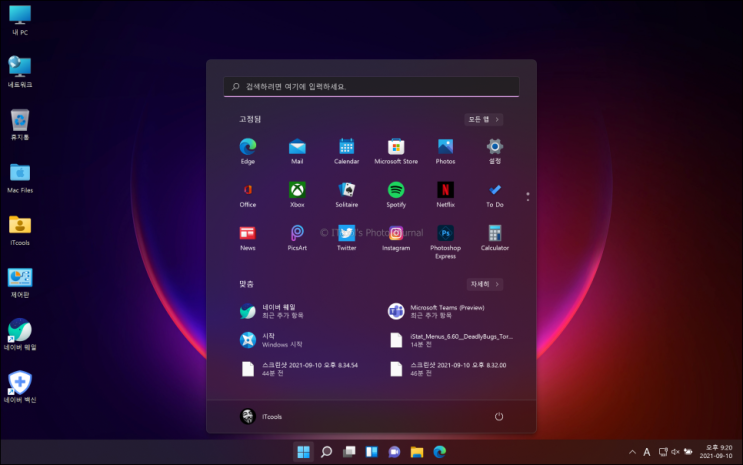This screenshot has height=465, width=743.
Task: Click the volume icon in system tray
Action: pyautogui.click(x=675, y=452)
